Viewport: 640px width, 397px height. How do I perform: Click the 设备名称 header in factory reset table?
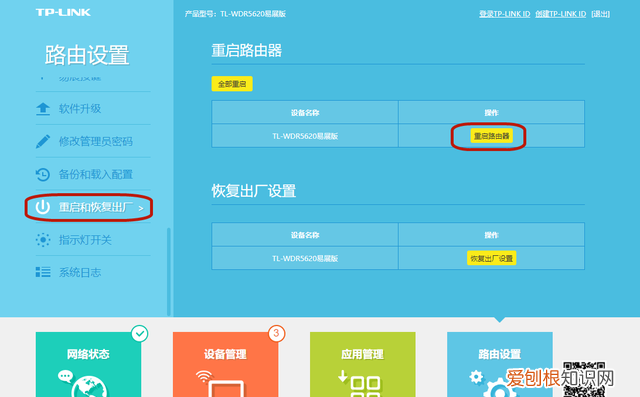(x=305, y=235)
